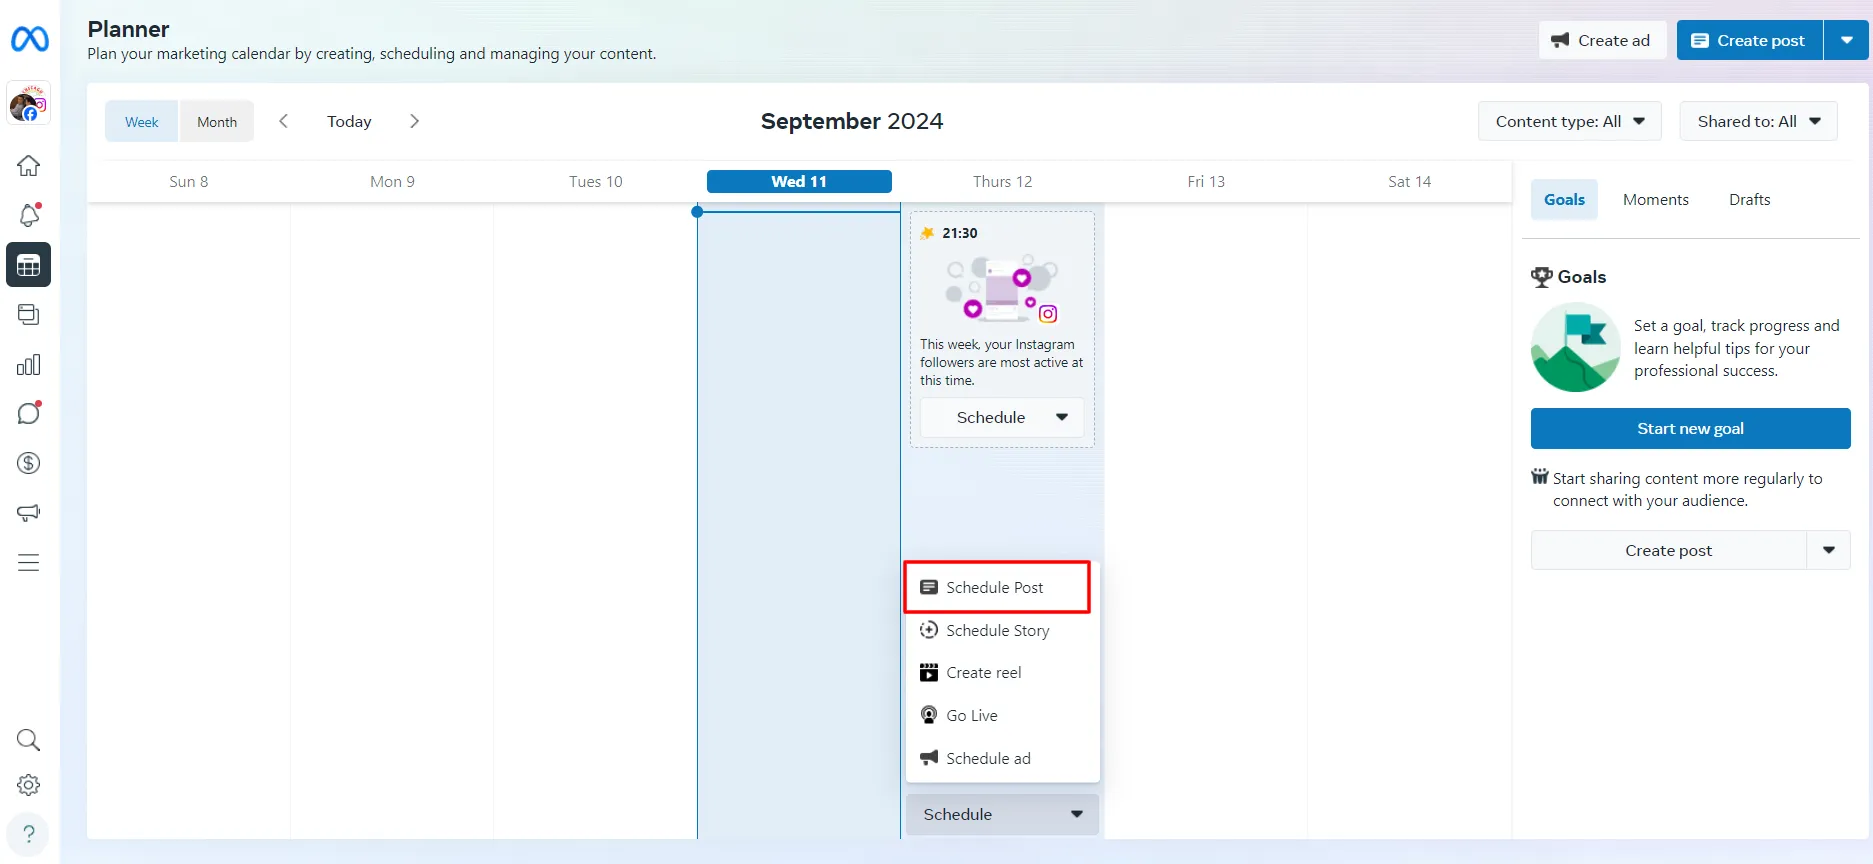Open Help question mark icon

[x=29, y=834]
